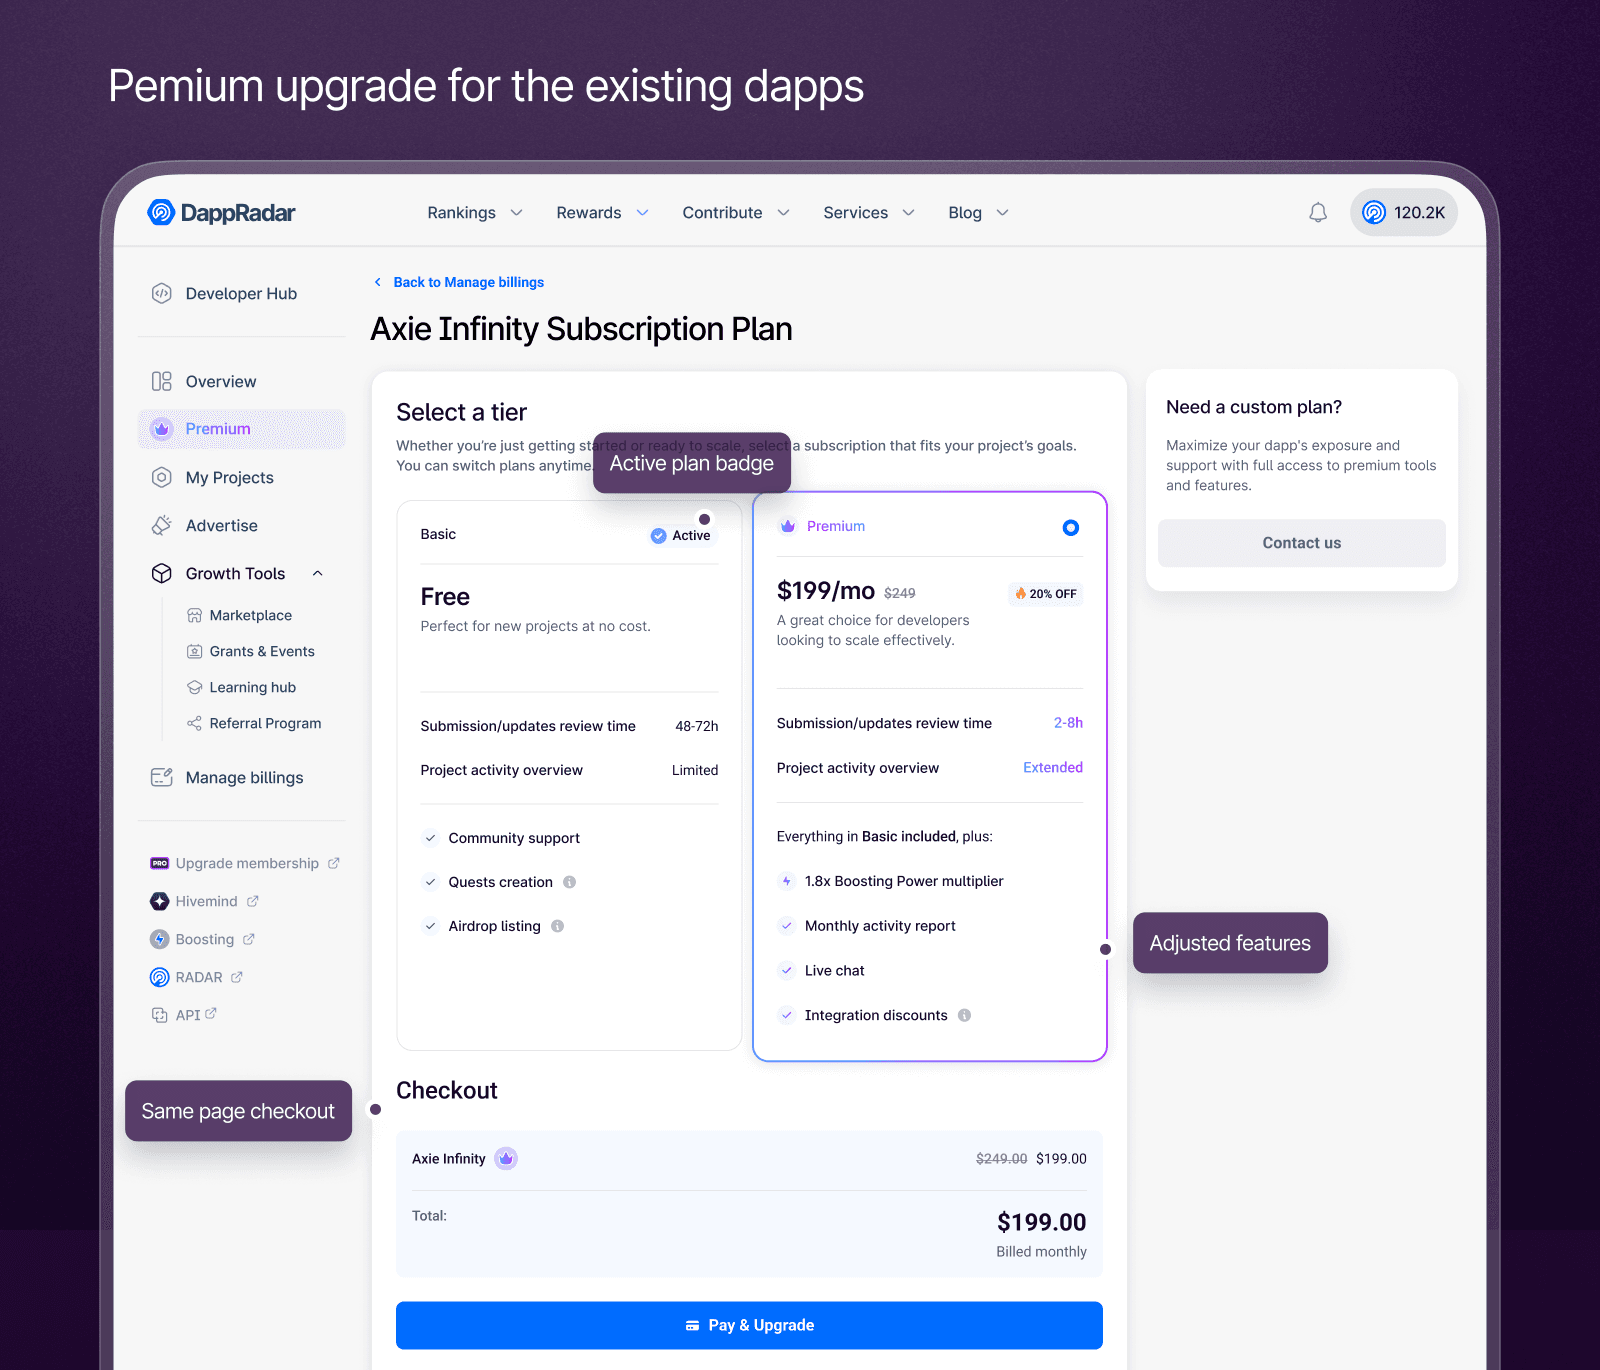Open the notifications bell

(x=1318, y=212)
